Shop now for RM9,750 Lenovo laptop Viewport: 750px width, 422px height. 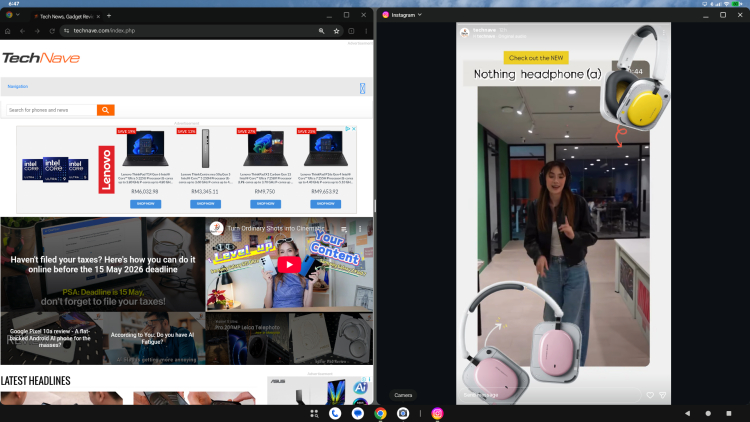(x=265, y=204)
